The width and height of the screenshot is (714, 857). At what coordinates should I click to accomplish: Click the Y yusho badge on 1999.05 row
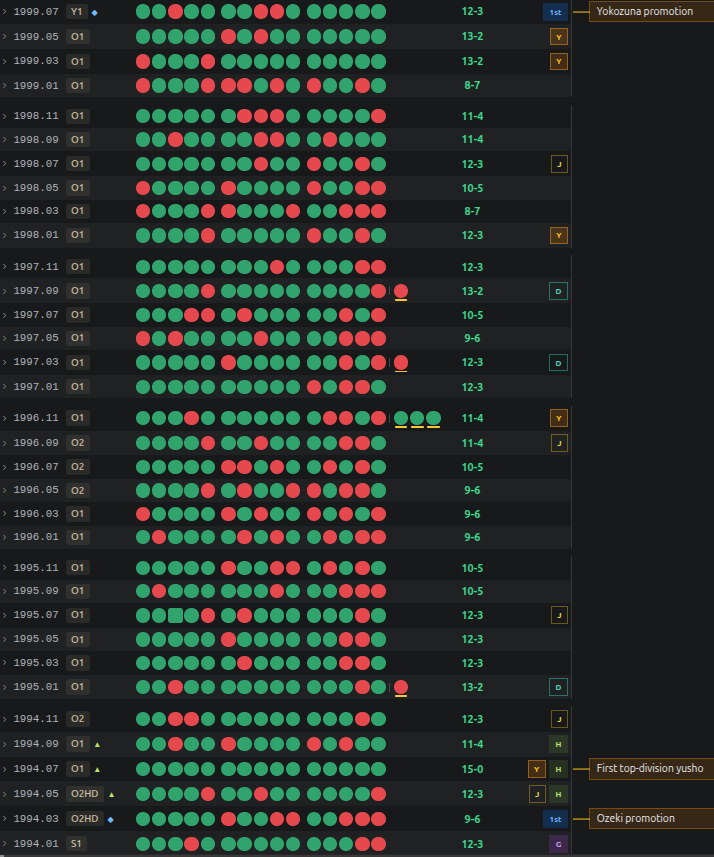[x=558, y=37]
